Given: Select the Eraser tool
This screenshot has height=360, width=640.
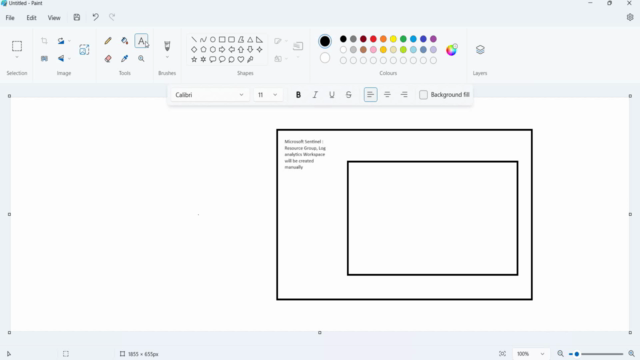Looking at the screenshot, I should click(x=108, y=59).
